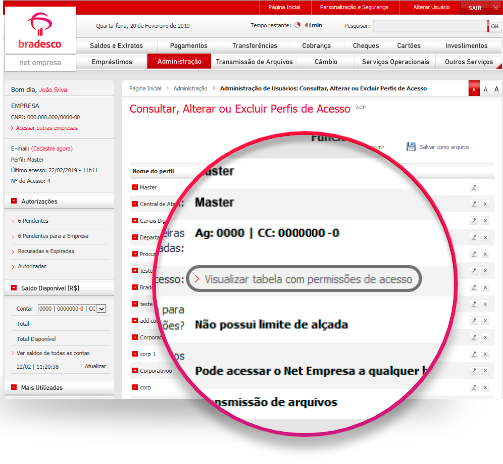Open Personalização e Segurança

coord(354,7)
